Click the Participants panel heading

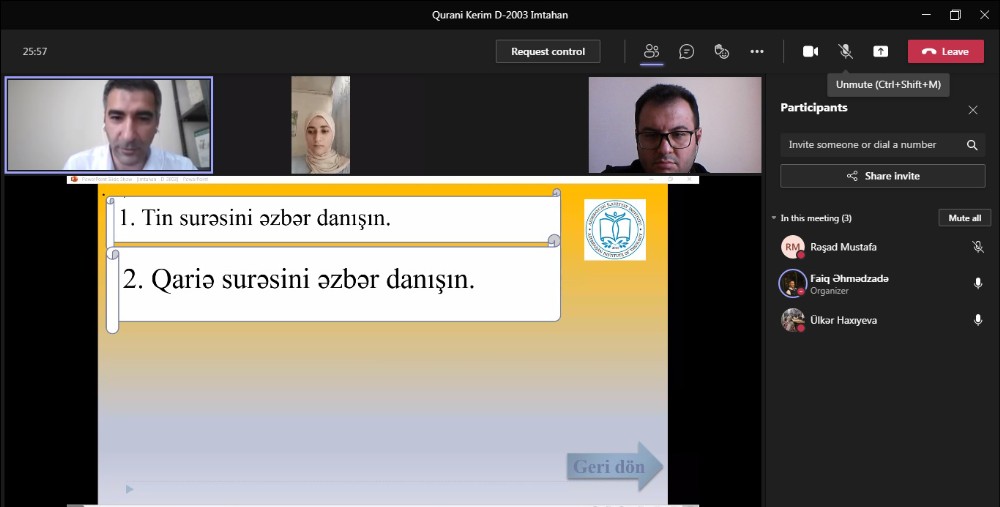814,108
